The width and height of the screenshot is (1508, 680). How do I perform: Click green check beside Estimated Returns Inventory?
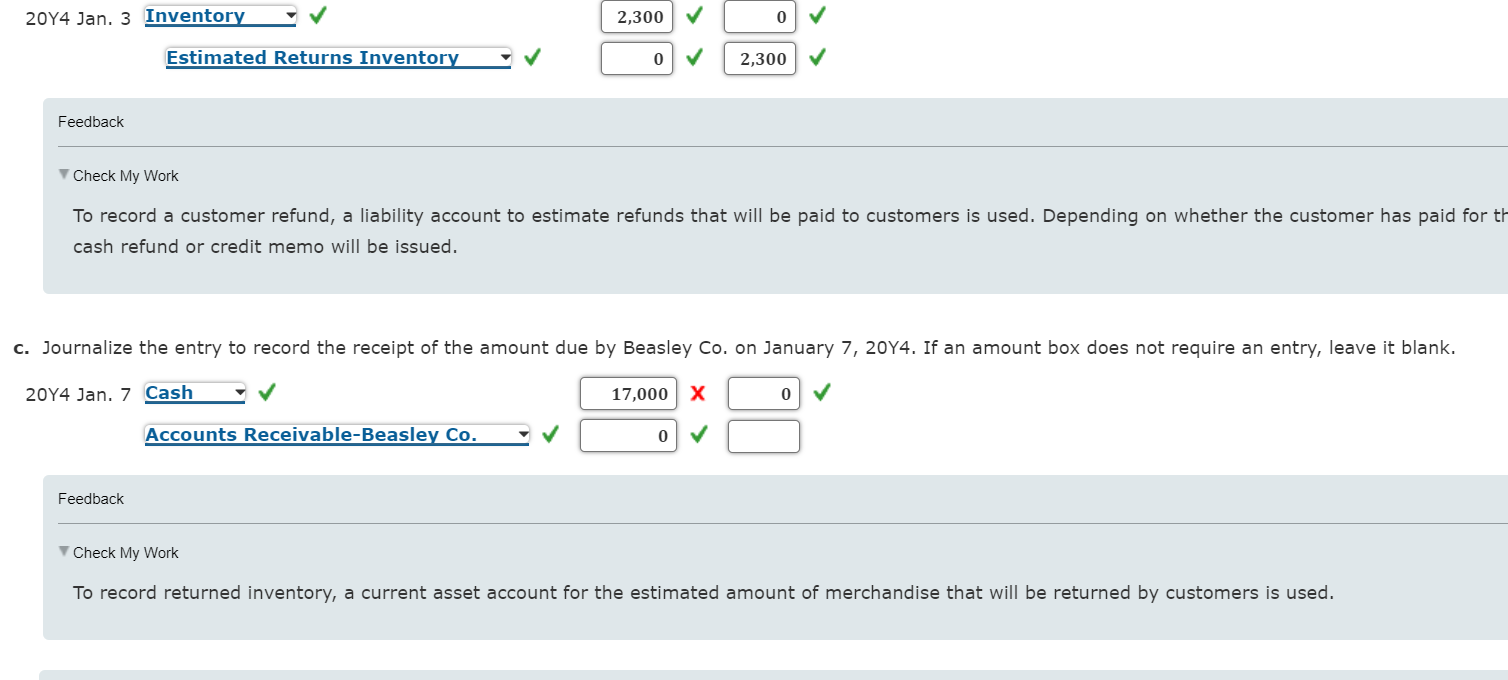point(531,57)
